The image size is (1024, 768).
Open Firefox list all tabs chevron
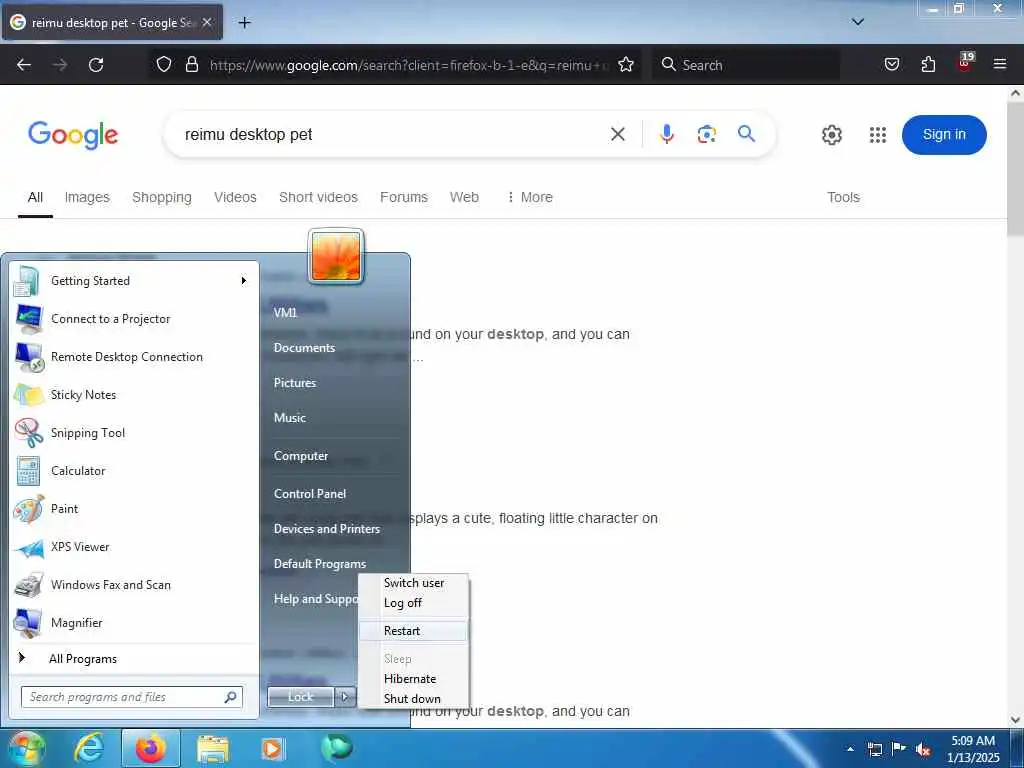(858, 22)
